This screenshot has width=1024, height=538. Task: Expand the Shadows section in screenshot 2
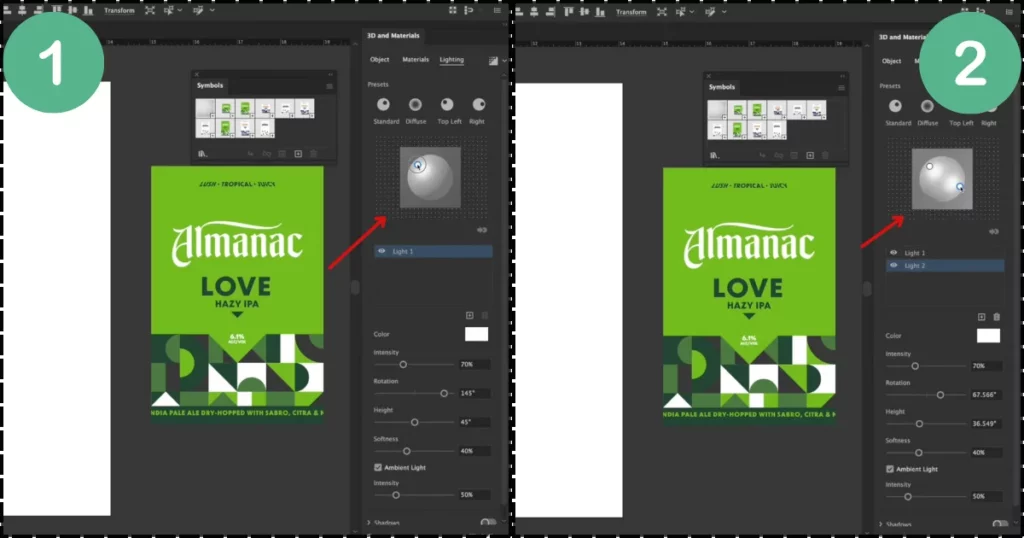(881, 524)
